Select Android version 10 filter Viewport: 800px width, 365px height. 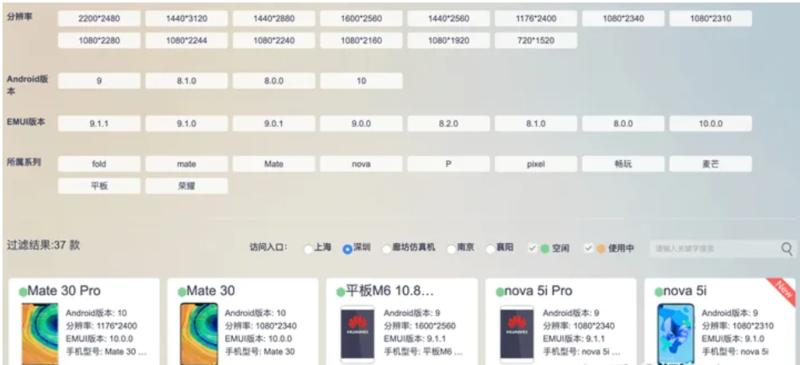coord(361,81)
